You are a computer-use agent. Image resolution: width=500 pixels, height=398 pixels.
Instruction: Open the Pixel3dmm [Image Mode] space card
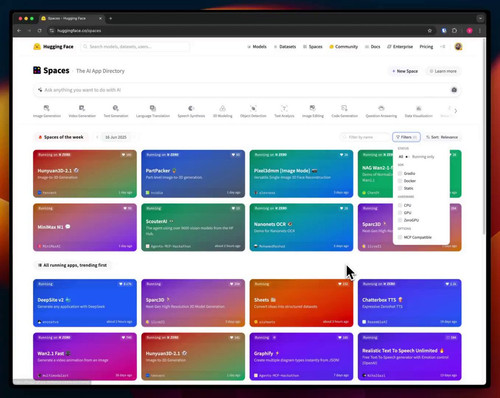coord(301,174)
